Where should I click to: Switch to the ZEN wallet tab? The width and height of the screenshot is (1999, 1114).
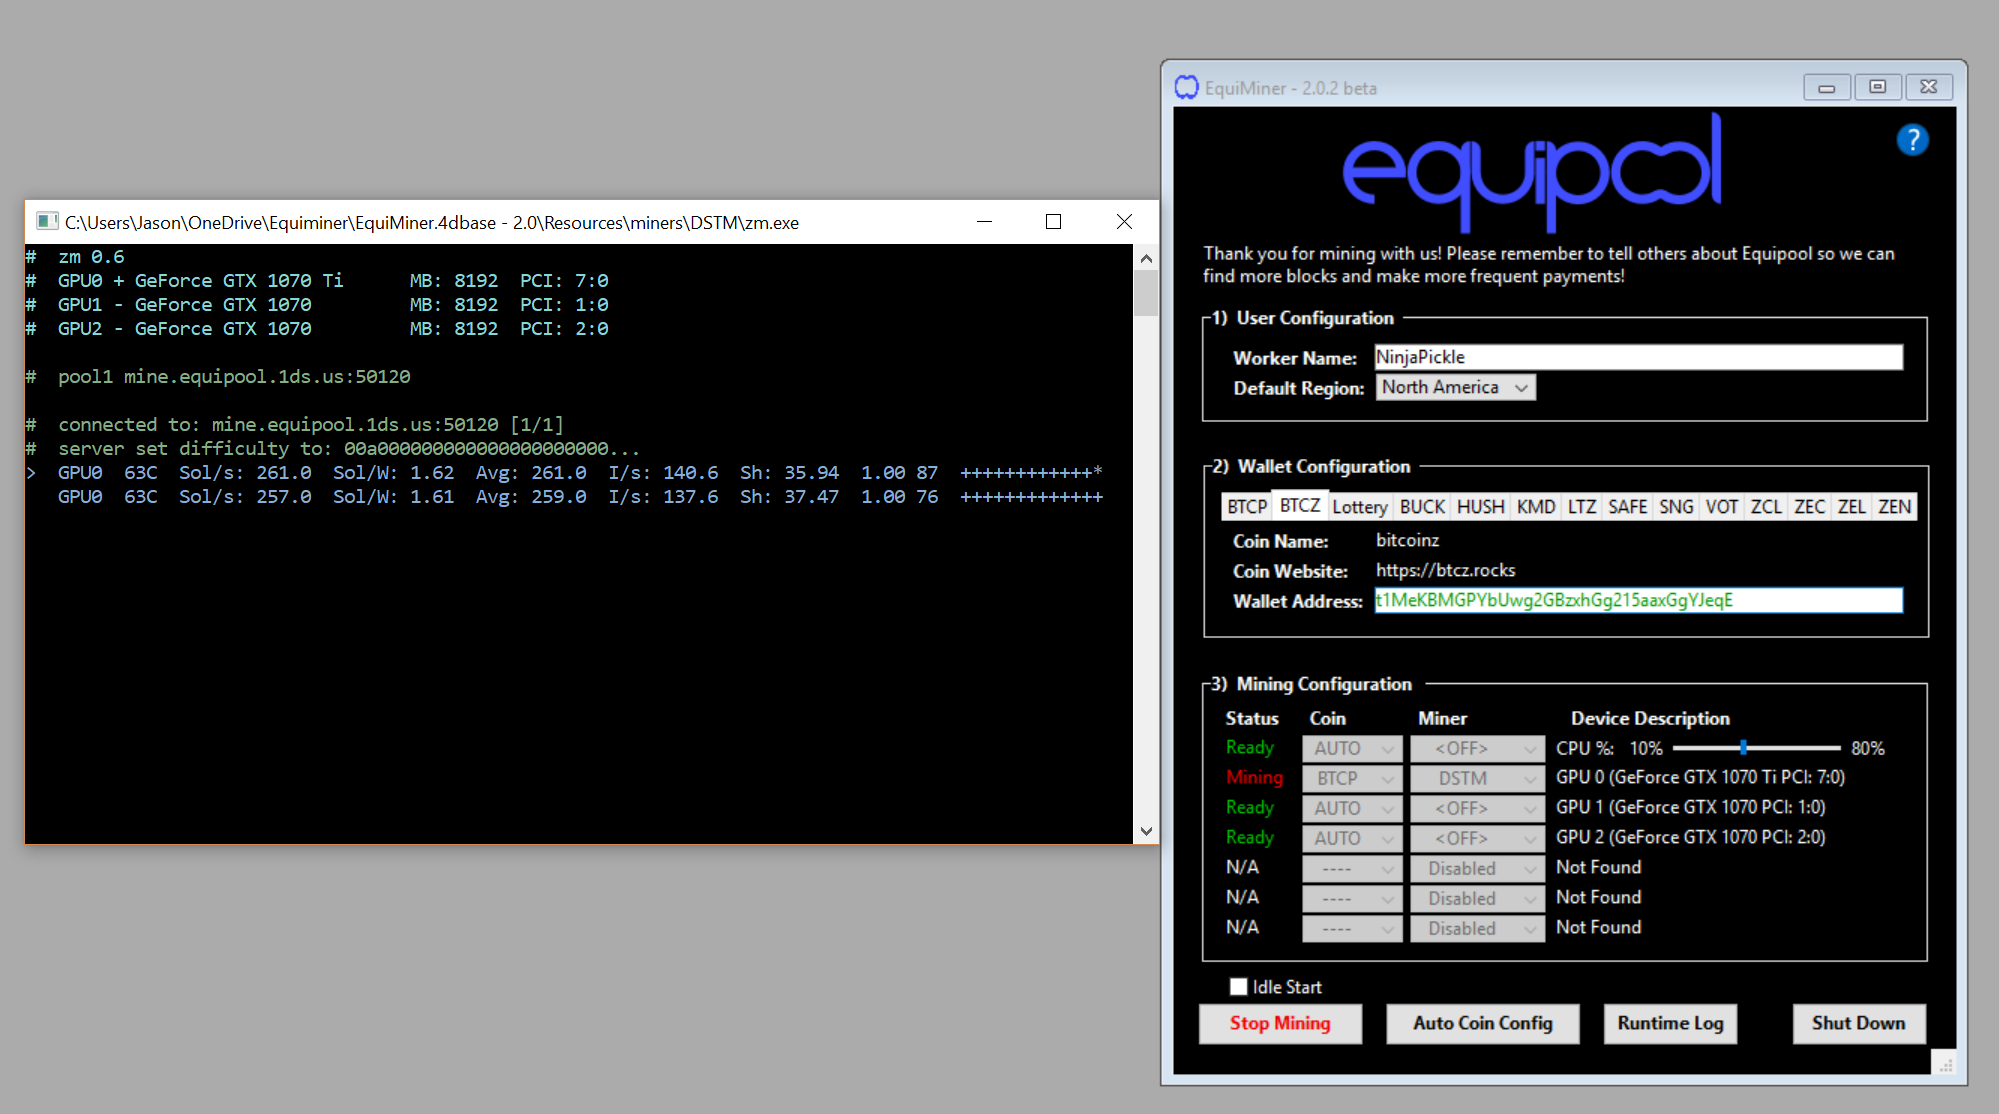(1895, 507)
